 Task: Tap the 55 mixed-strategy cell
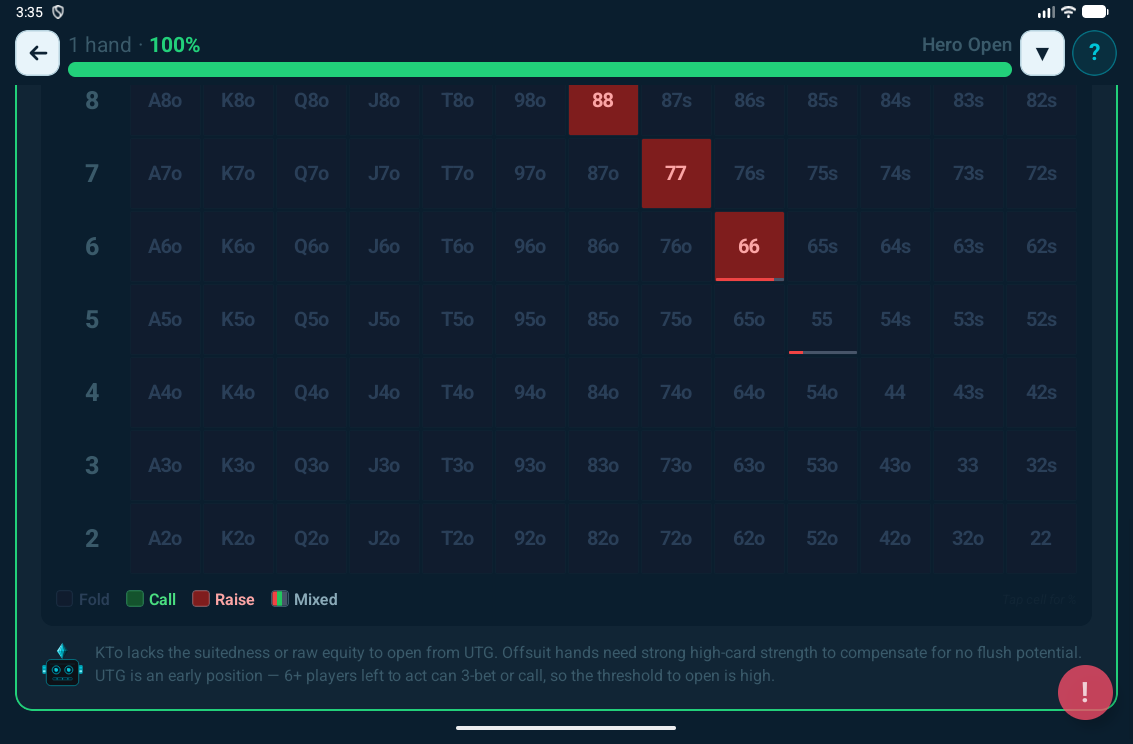[x=822, y=319]
